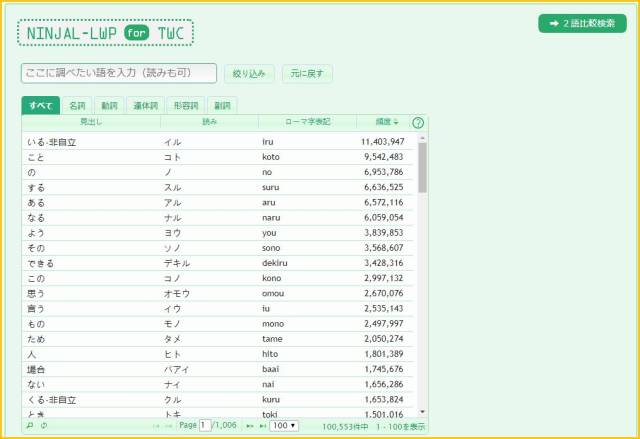The height and width of the screenshot is (439, 640).
Task: Open the rows-per-page dropdown showing 100
Action: (x=285, y=426)
